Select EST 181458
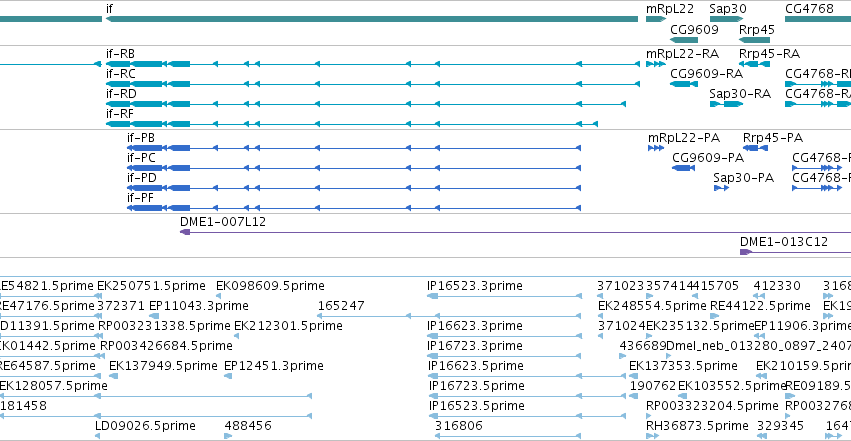 (x=23, y=406)
